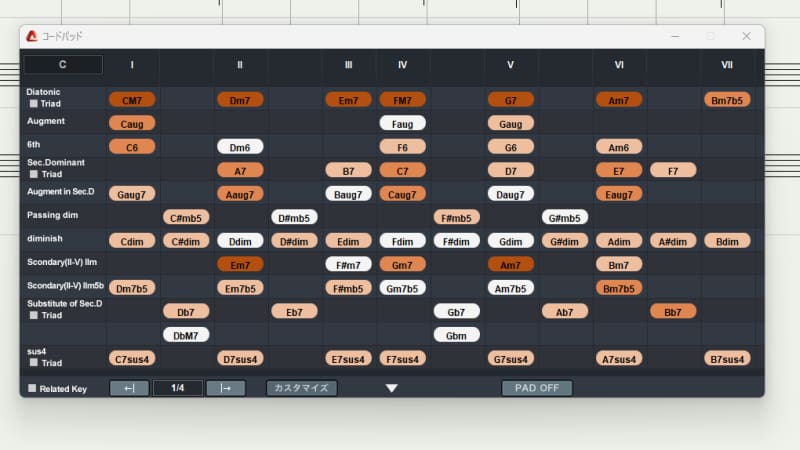Image resolution: width=800 pixels, height=450 pixels.
Task: Trigger the F7 pad
Action: point(672,170)
